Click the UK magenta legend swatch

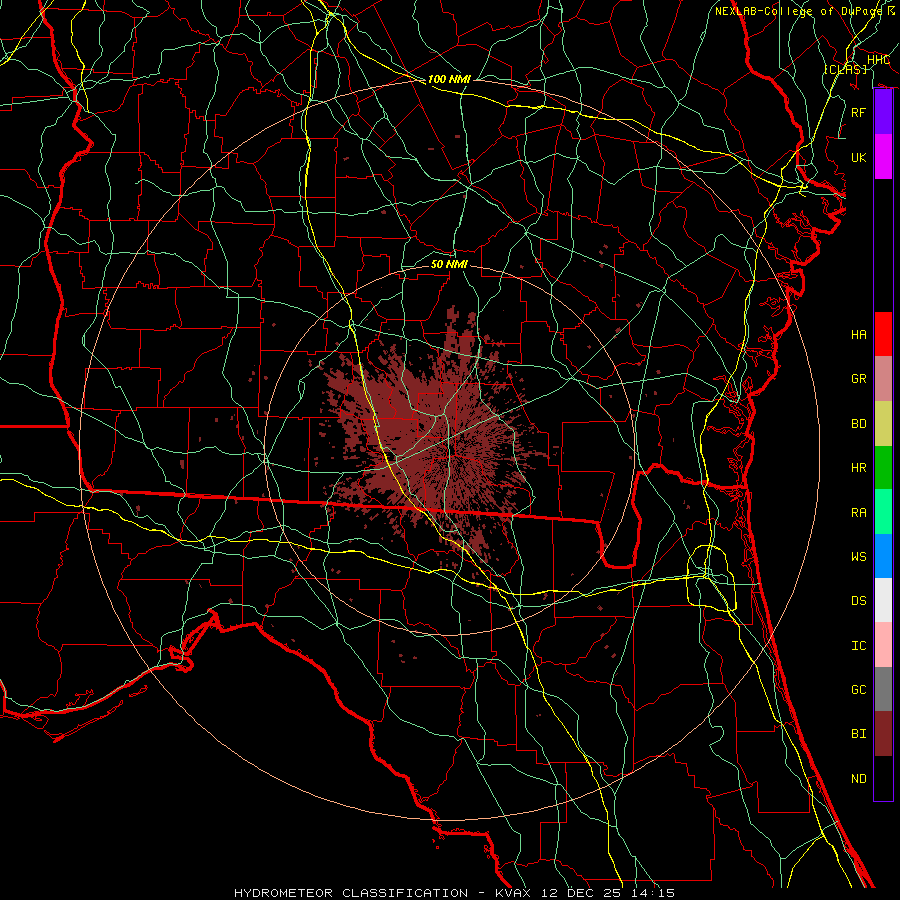[883, 157]
